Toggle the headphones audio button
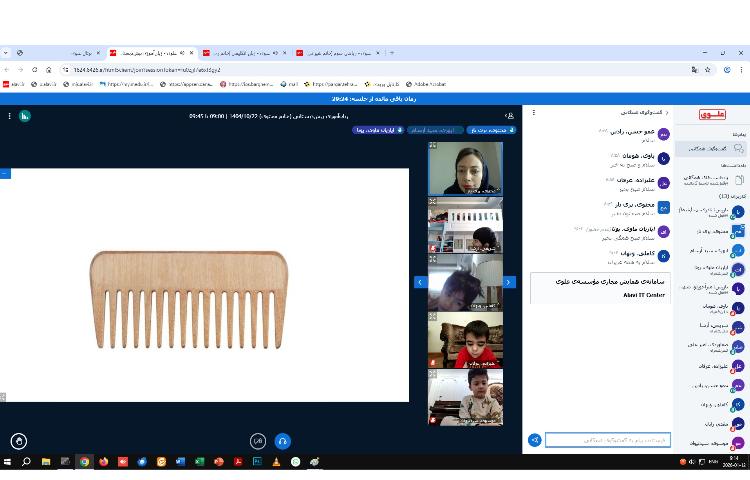The width and height of the screenshot is (750, 480). coord(282,441)
